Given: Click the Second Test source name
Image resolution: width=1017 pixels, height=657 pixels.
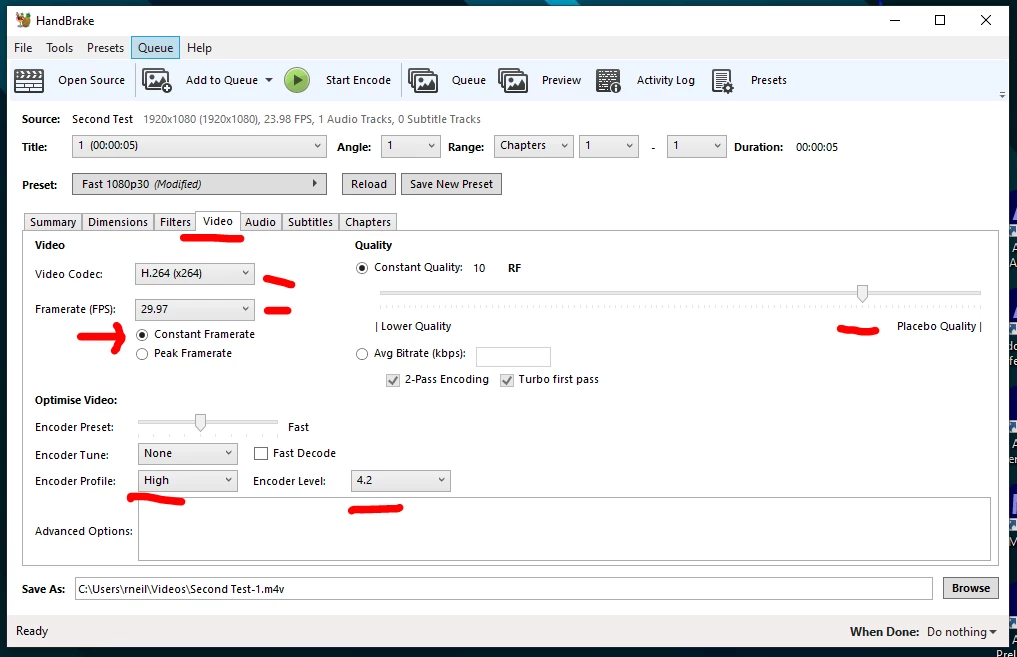Looking at the screenshot, I should [102, 119].
